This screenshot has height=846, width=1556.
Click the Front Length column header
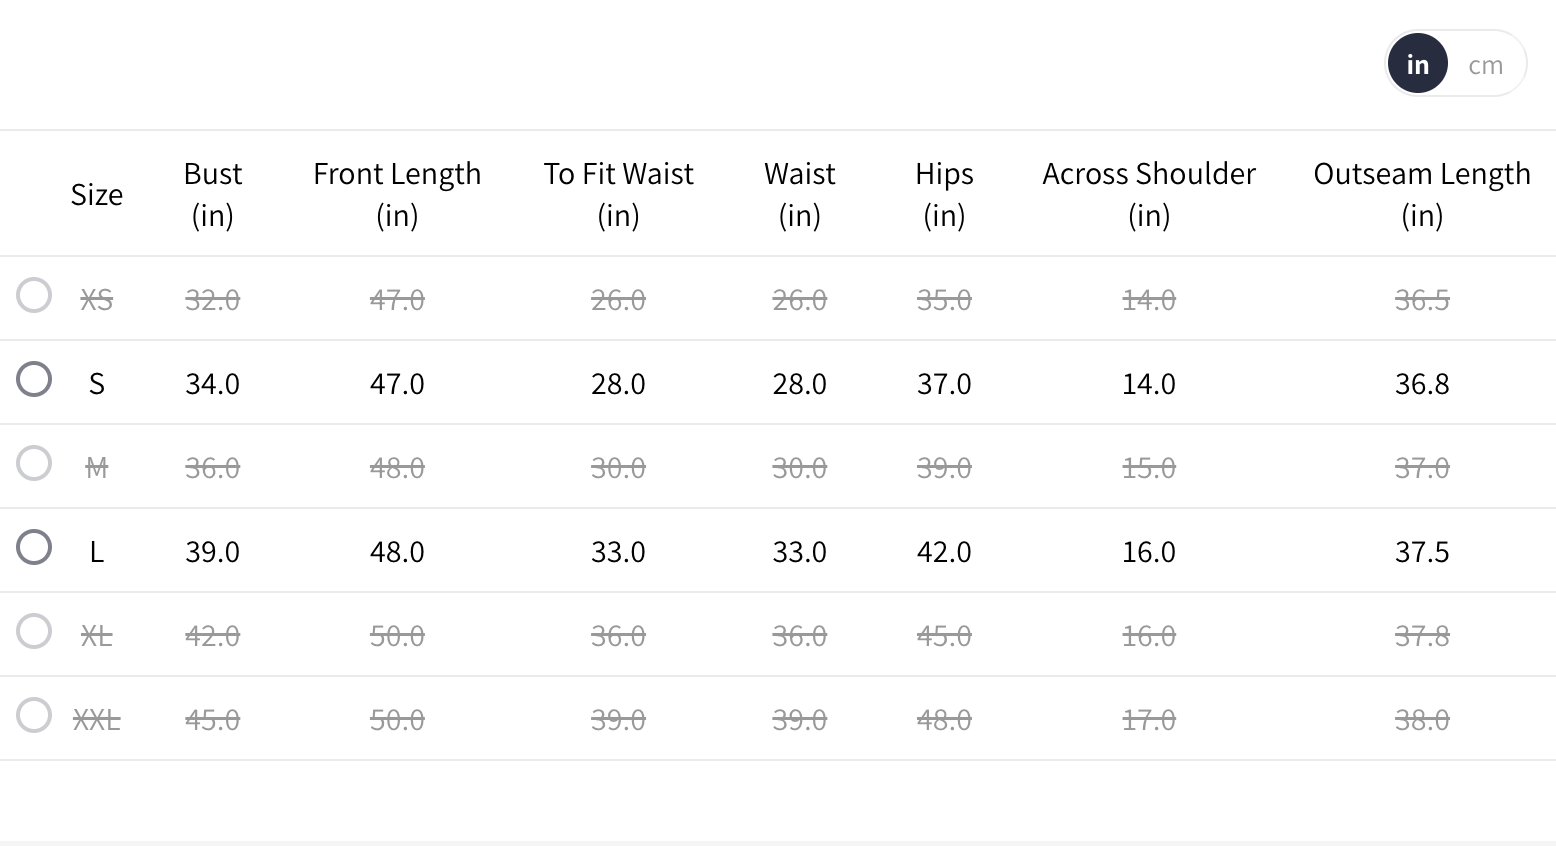[397, 195]
